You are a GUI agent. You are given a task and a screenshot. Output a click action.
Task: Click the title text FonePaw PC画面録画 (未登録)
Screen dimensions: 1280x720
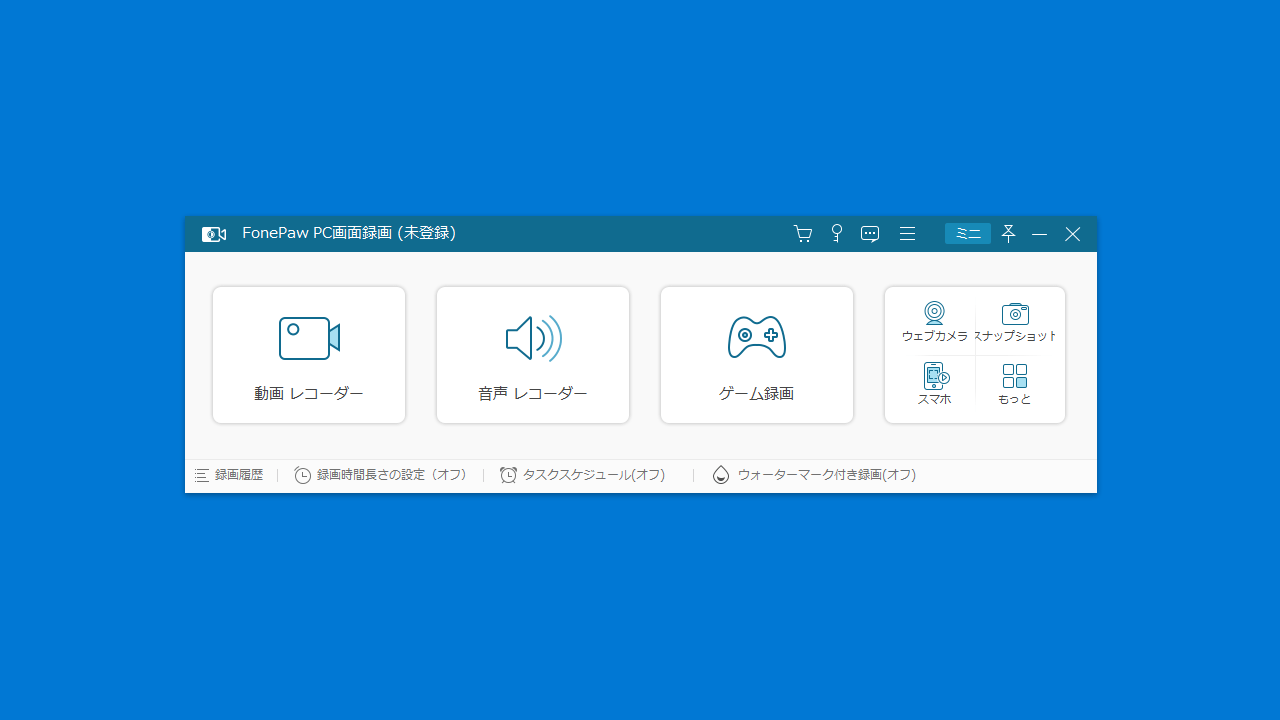click(349, 233)
